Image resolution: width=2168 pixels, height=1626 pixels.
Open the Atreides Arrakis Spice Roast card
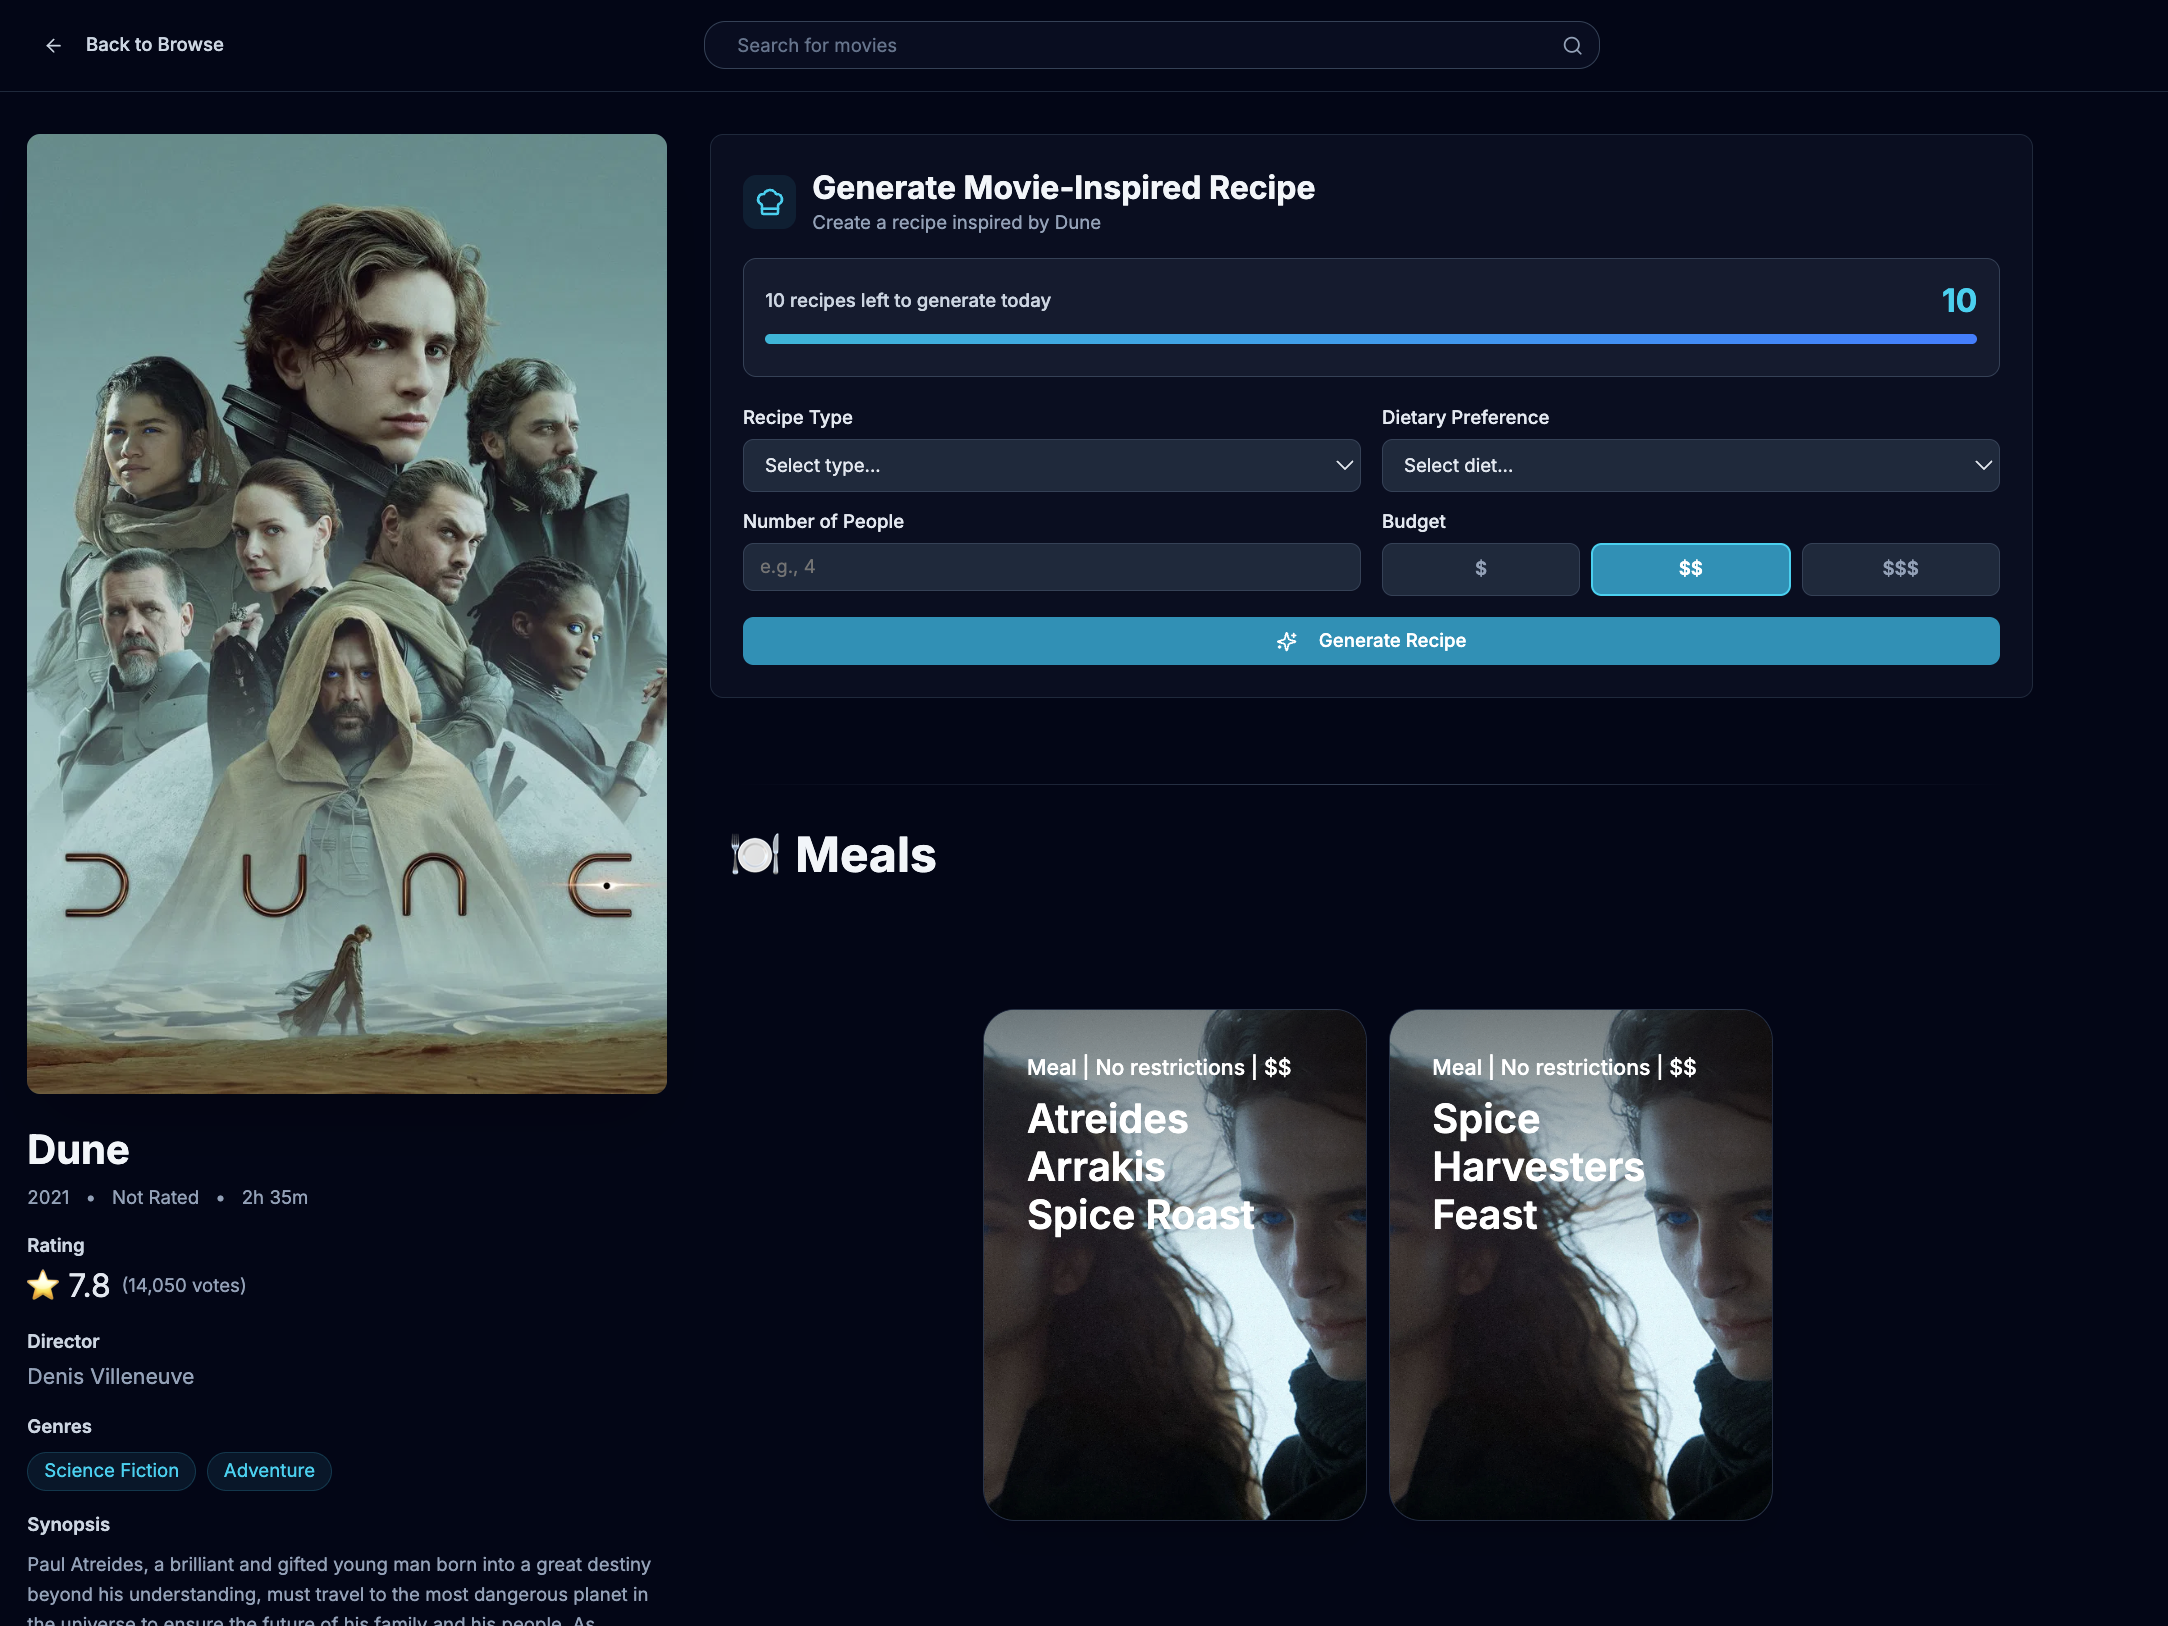(x=1174, y=1264)
